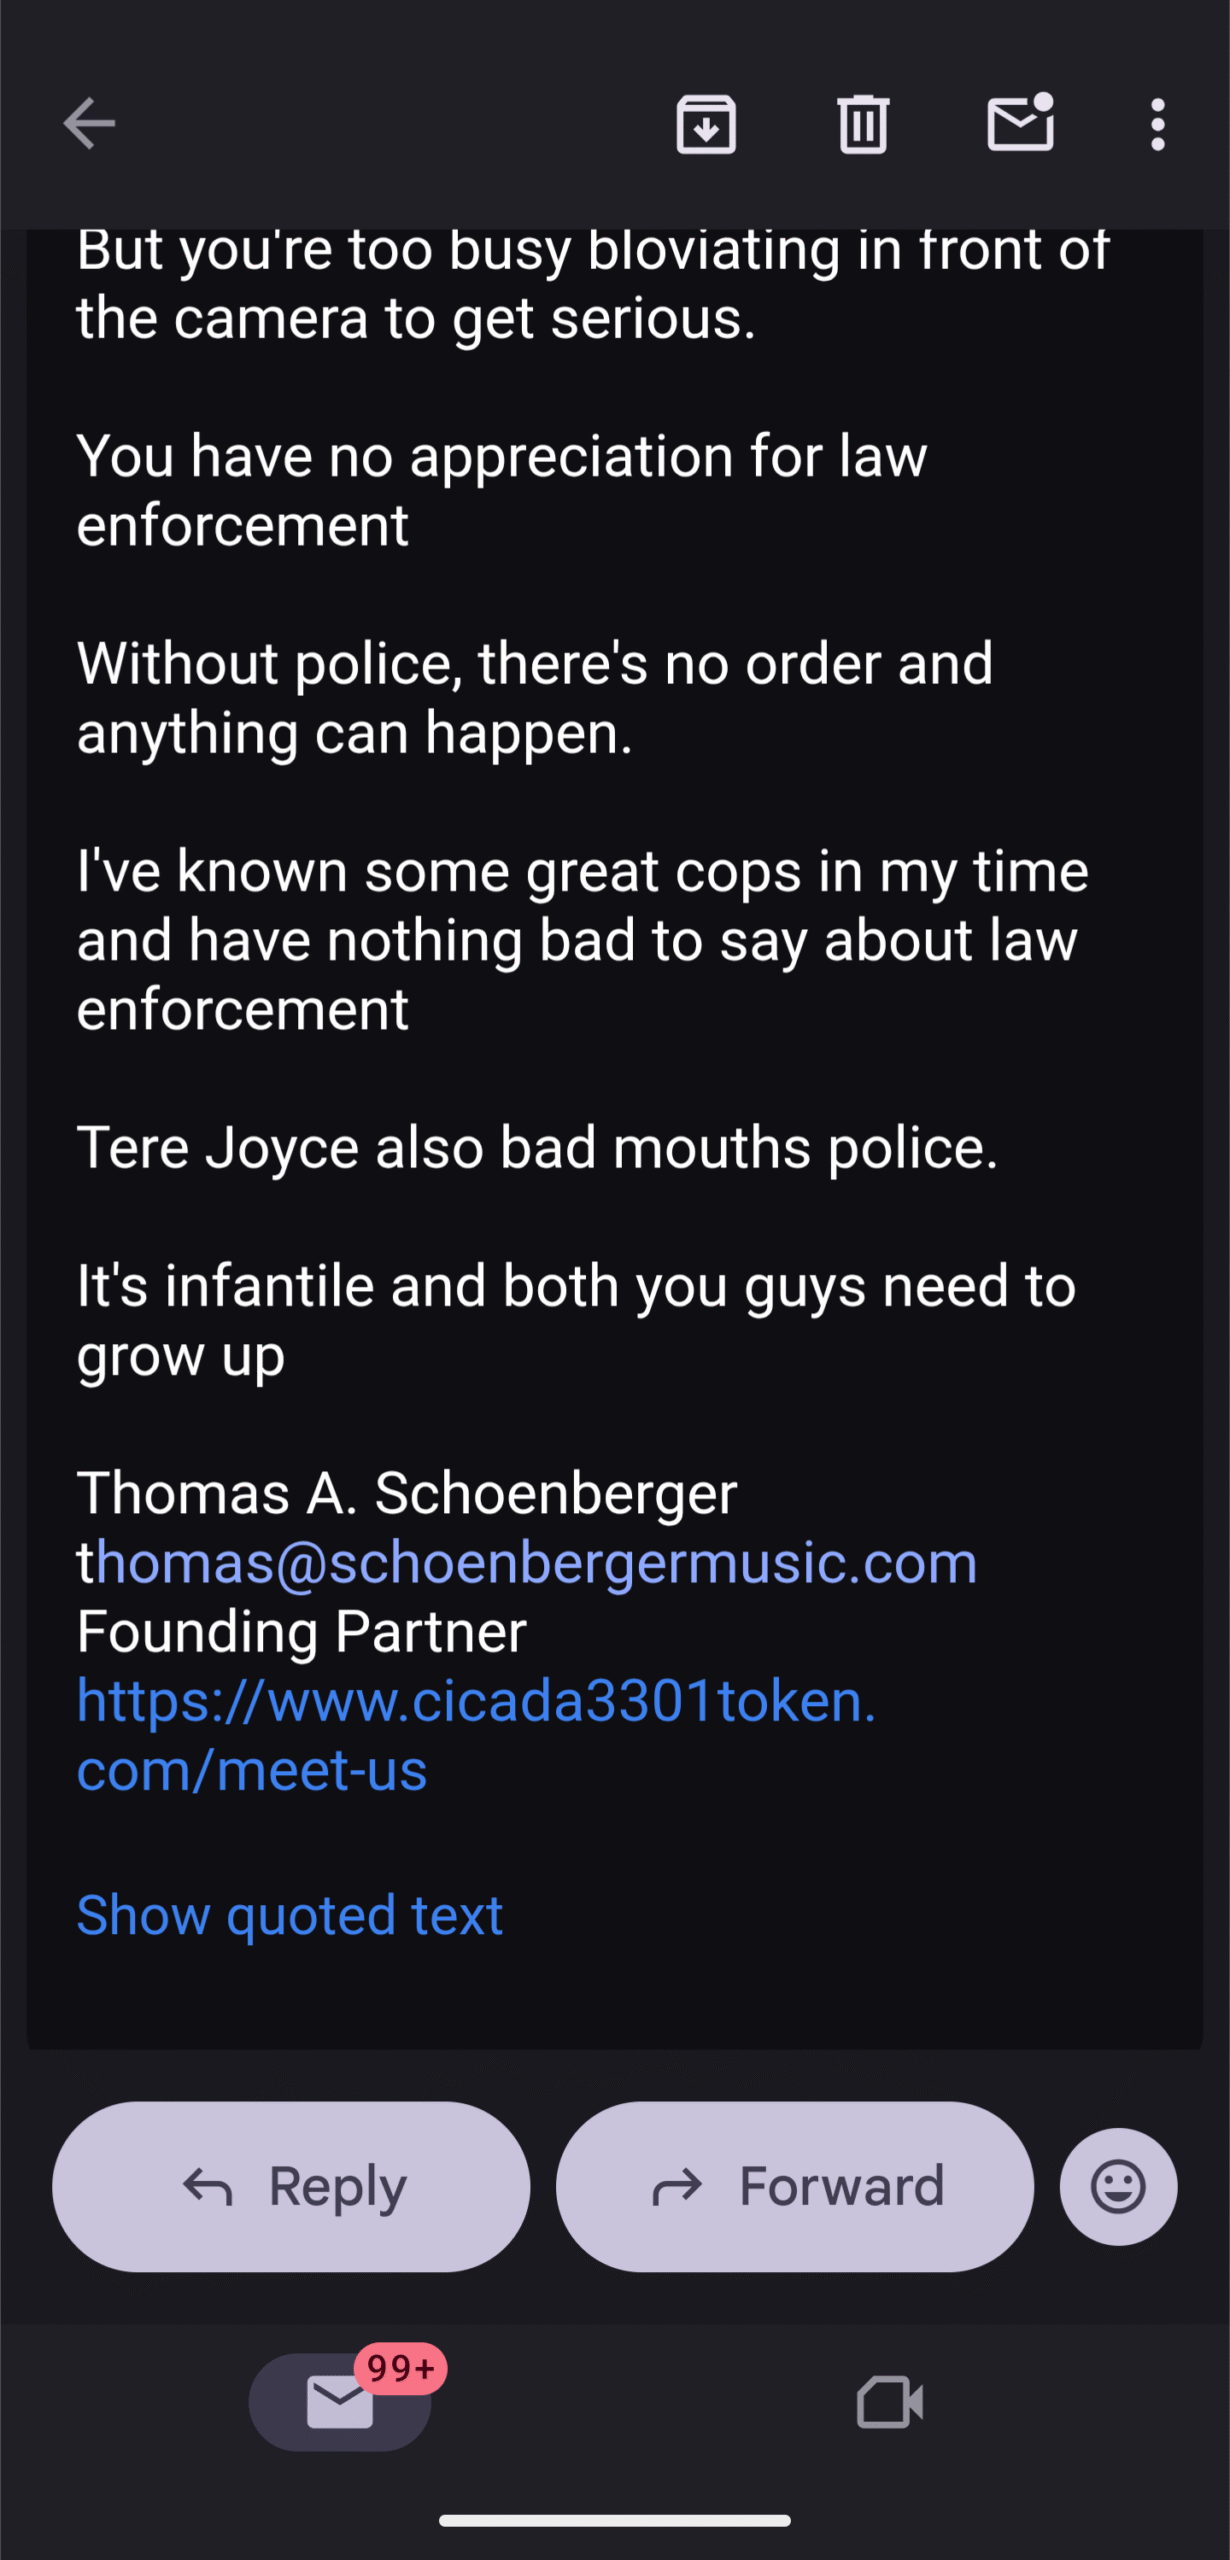
Task: Mark this email as unread
Action: [x=1020, y=124]
